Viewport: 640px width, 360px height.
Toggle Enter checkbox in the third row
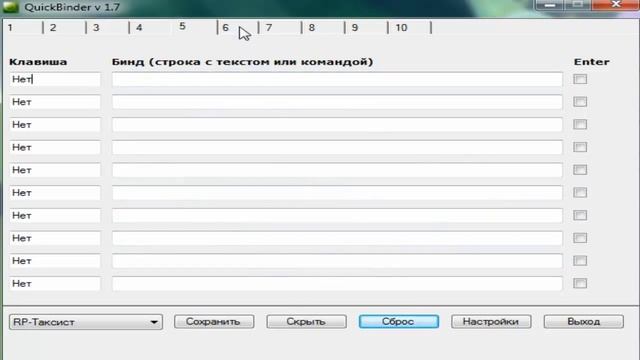pos(580,124)
